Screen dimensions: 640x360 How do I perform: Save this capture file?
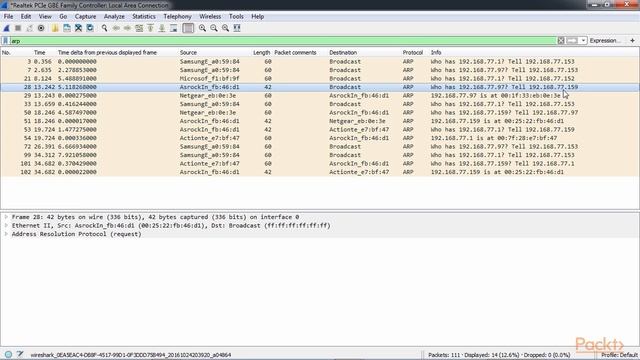(67, 28)
